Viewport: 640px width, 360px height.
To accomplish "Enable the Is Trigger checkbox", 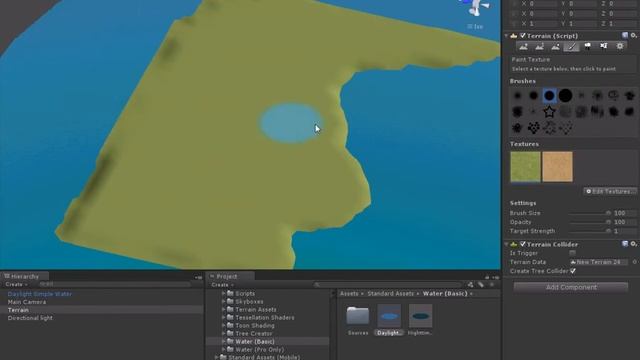I will tap(573, 253).
